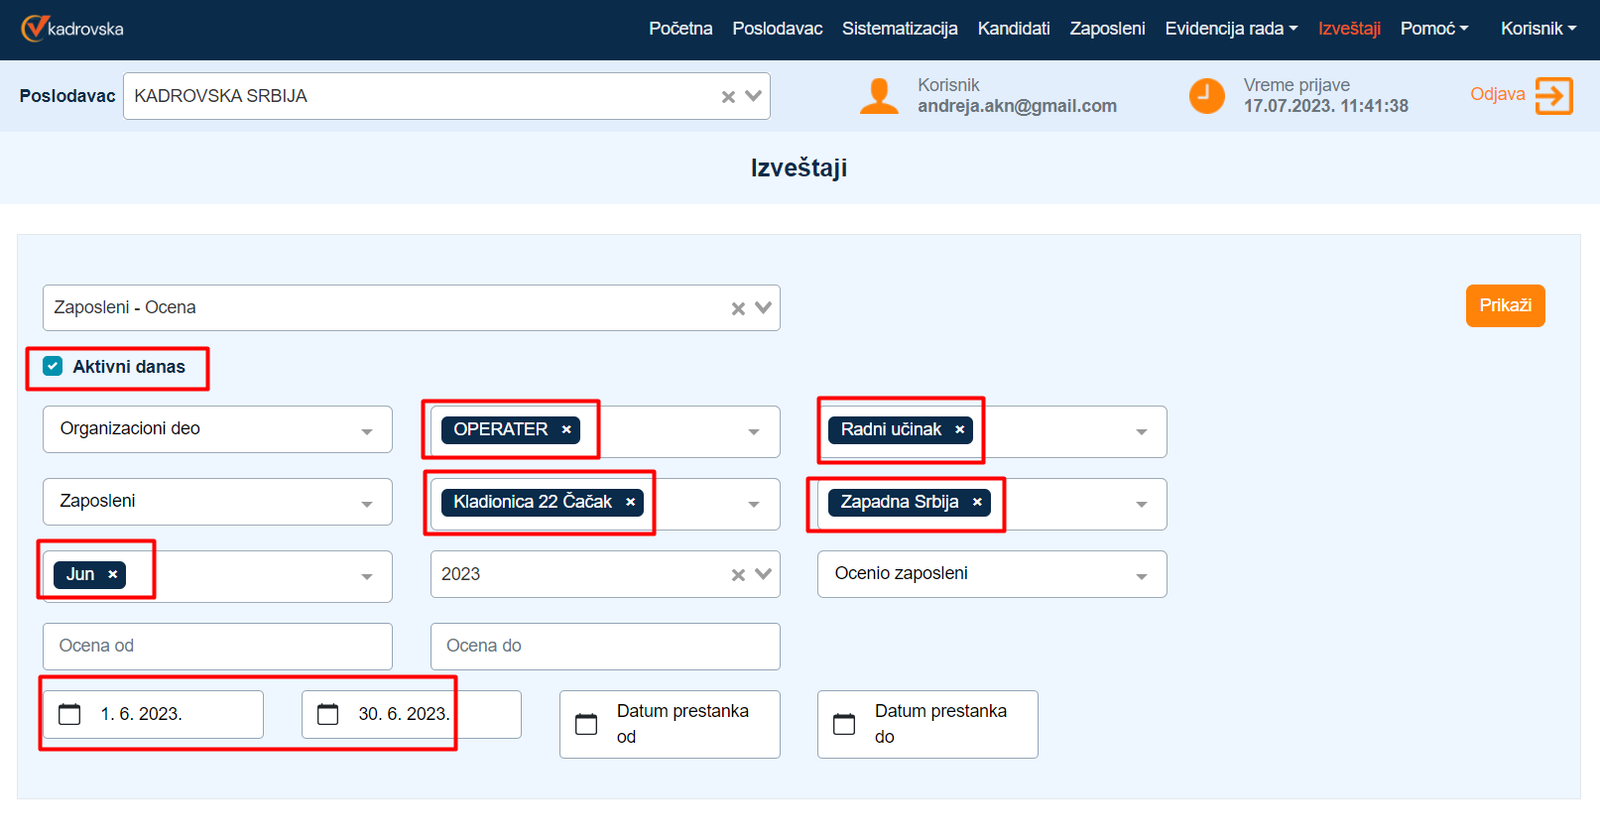Open the Korisnik user menu

coord(1537,28)
